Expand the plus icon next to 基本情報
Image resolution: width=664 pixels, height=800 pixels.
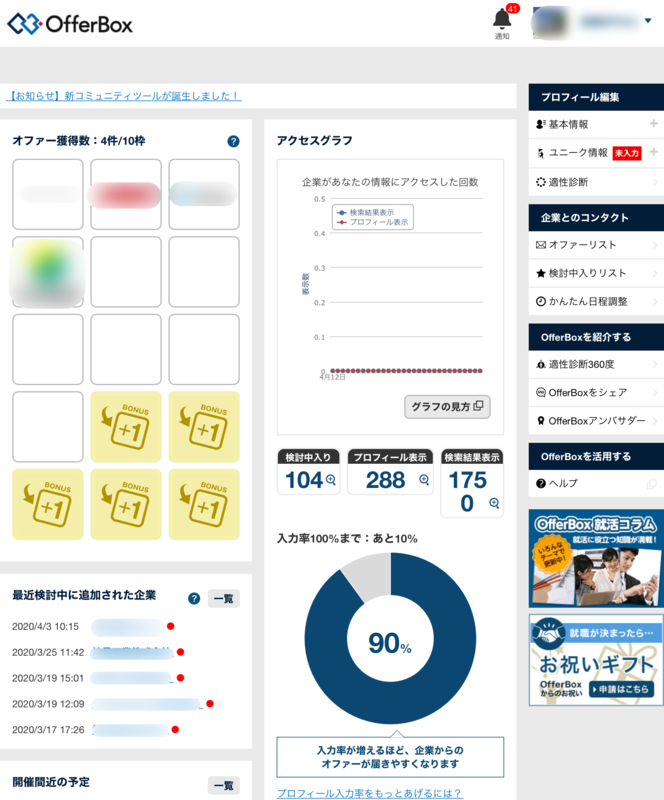pos(653,123)
